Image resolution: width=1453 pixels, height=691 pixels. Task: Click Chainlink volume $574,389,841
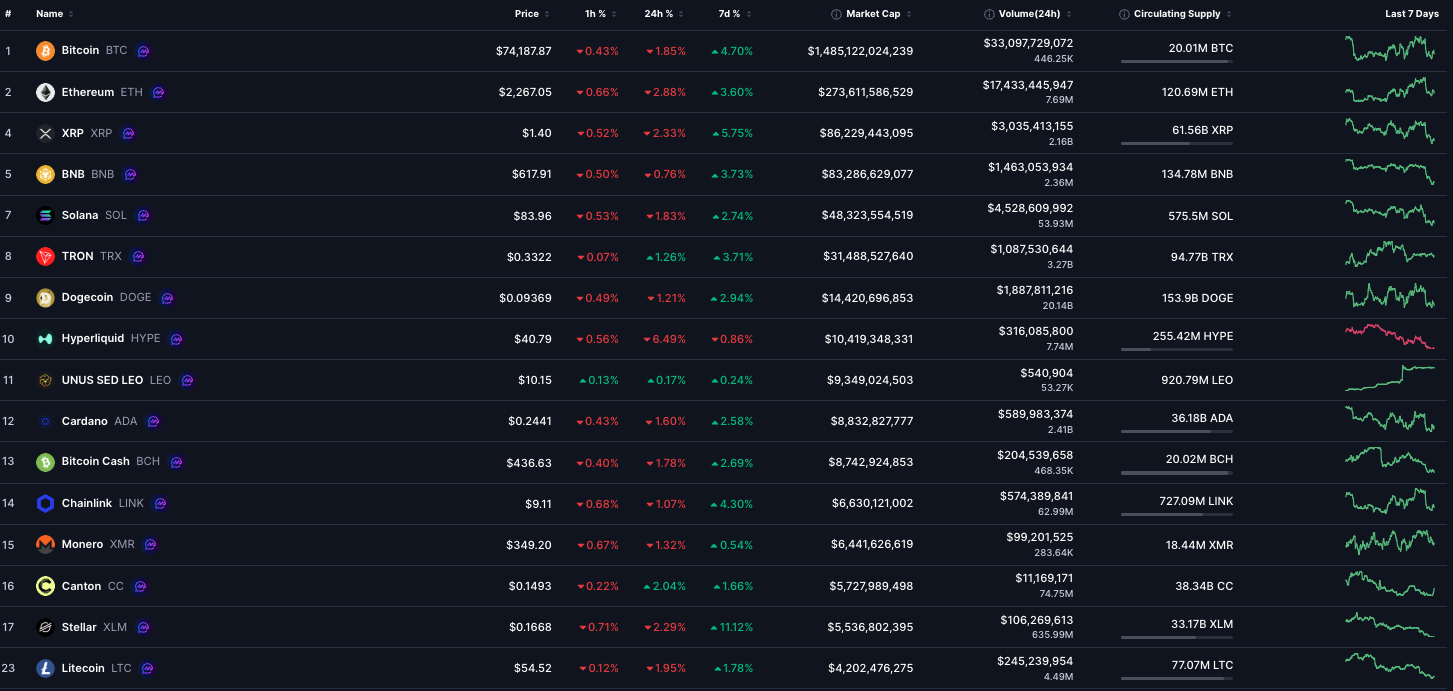(x=1036, y=496)
